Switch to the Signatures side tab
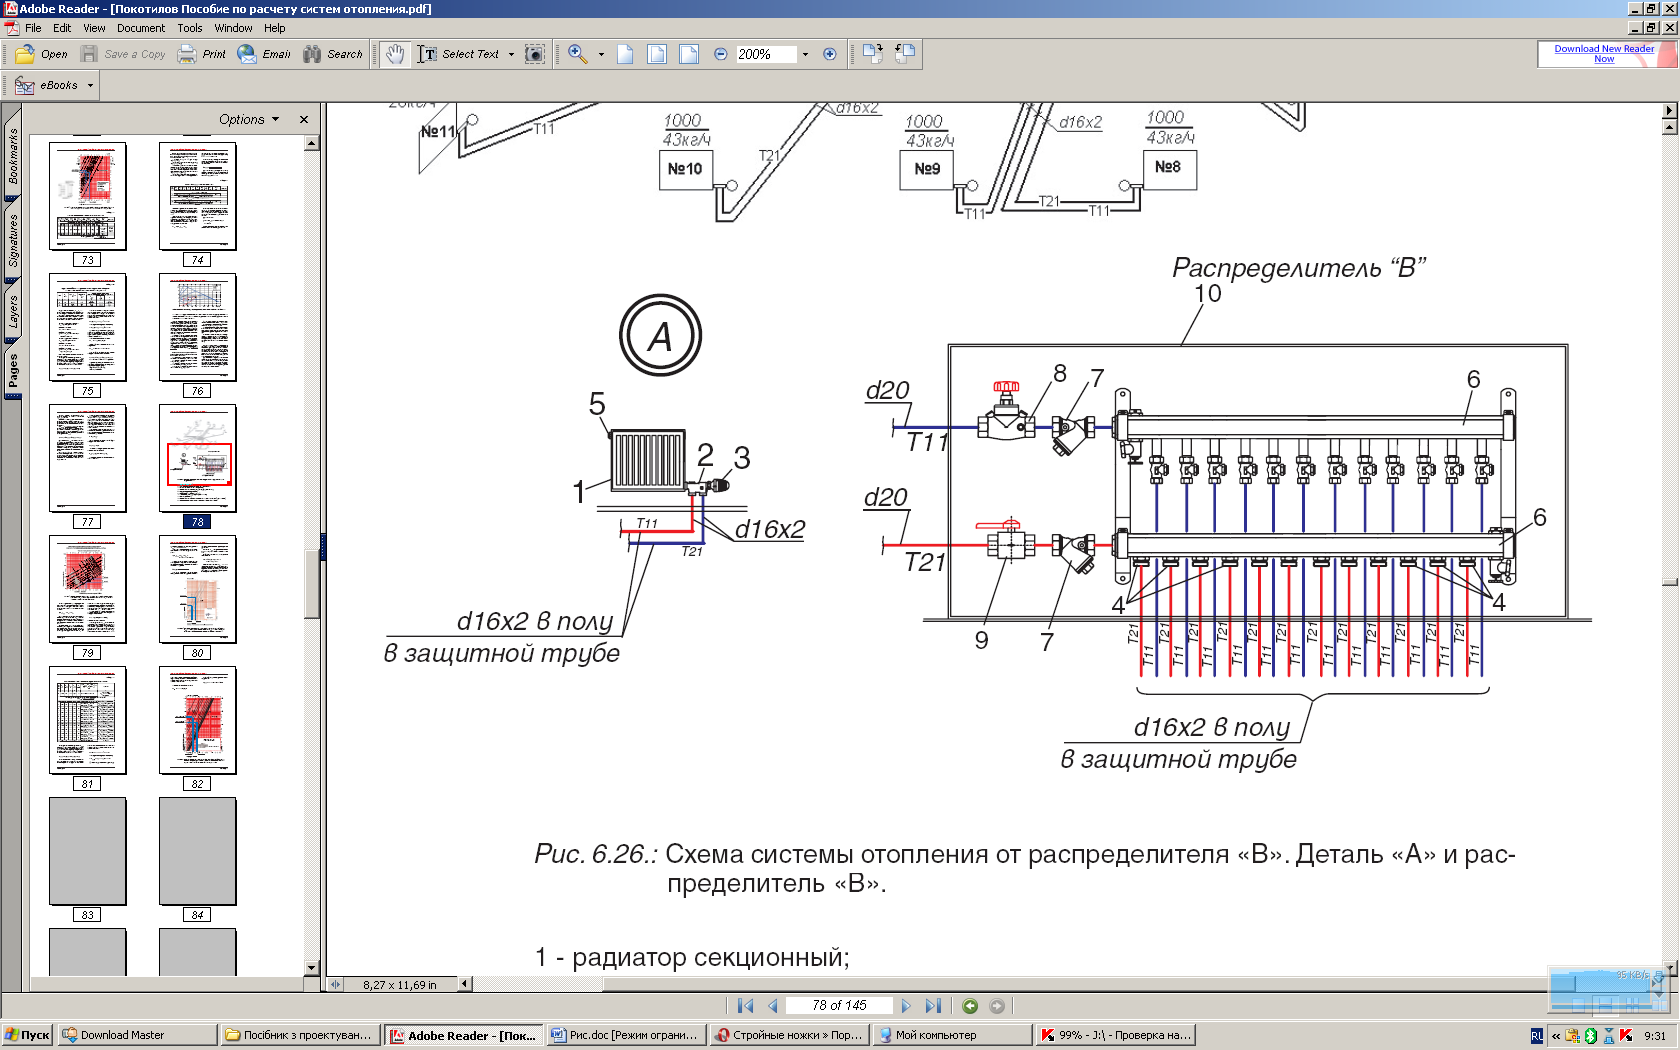Screen dimensions: 1680x1050 click(13, 241)
